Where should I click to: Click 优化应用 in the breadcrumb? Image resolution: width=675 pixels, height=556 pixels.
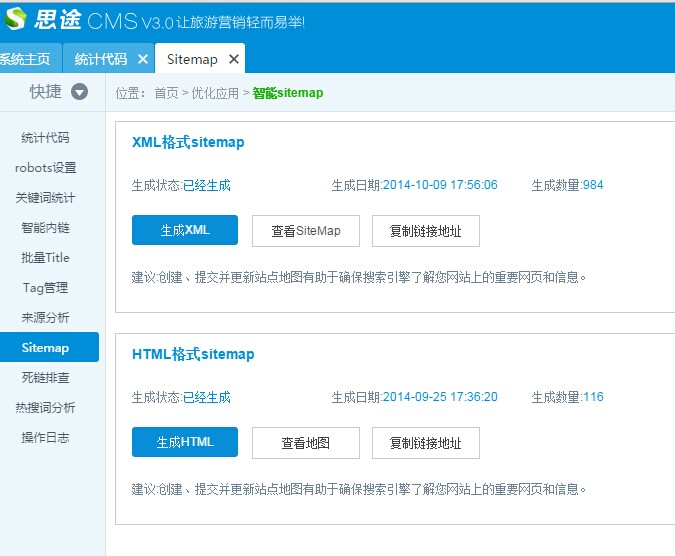[x=215, y=93]
